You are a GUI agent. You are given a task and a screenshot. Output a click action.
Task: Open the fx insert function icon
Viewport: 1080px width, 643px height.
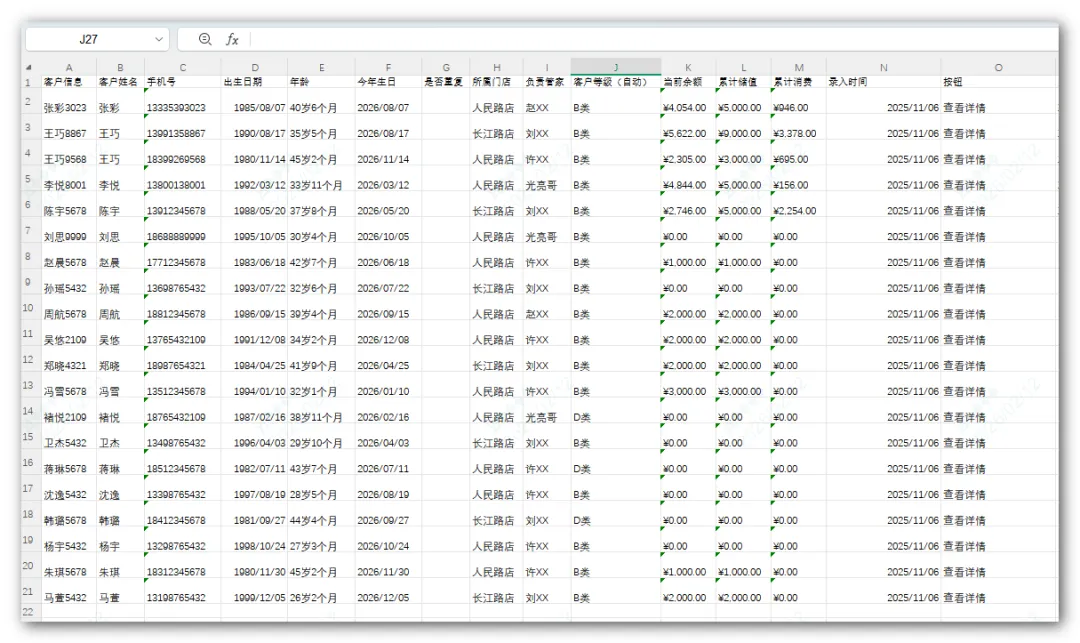point(232,39)
